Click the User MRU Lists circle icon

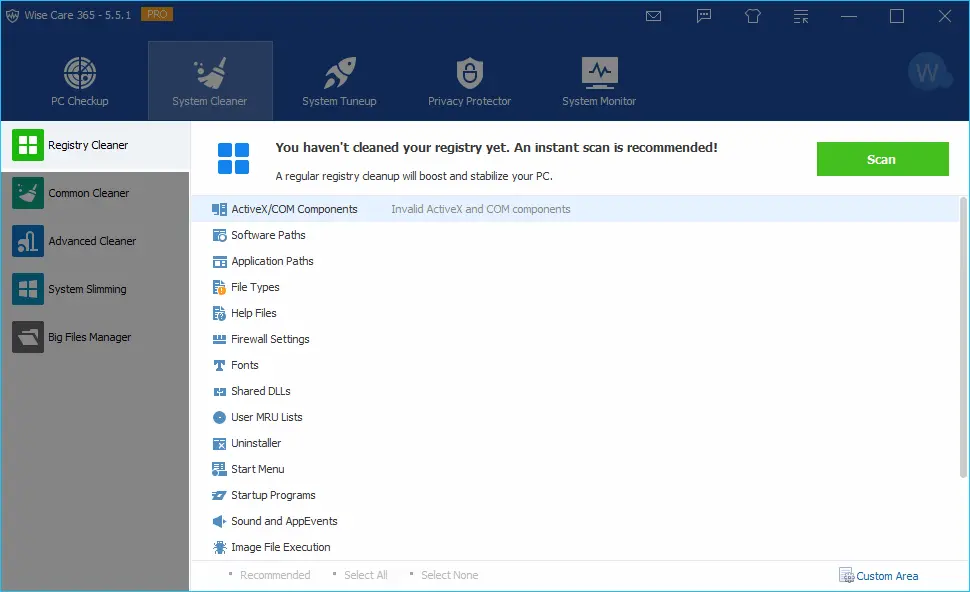click(x=219, y=418)
